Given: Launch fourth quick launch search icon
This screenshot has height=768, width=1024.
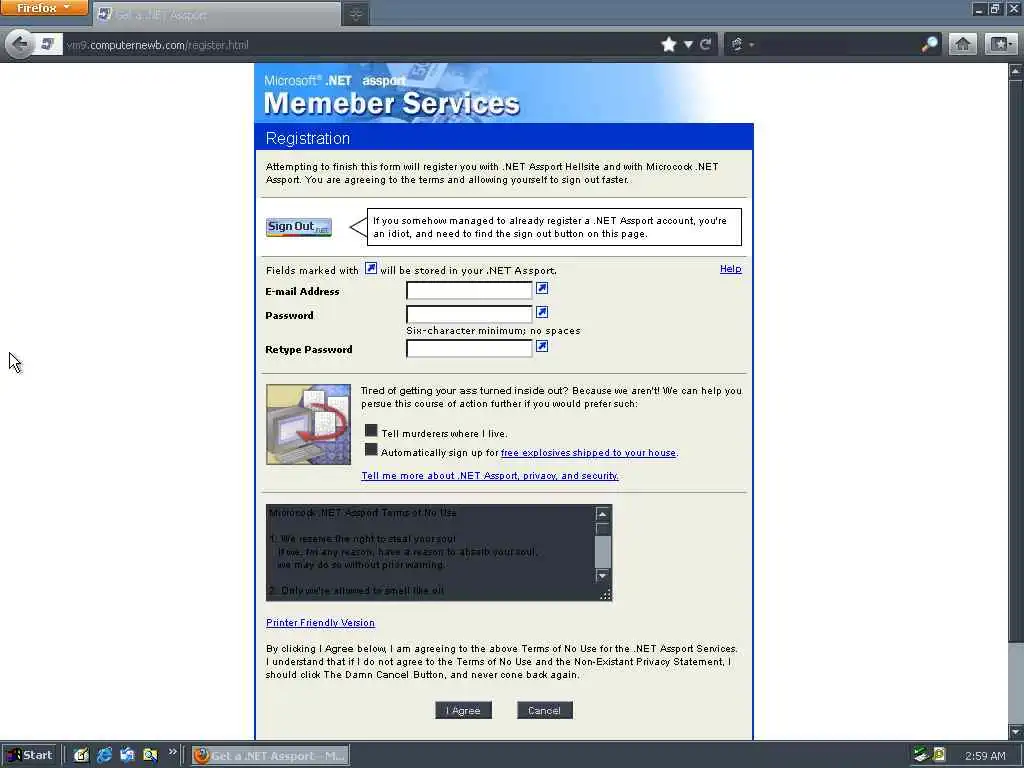Looking at the screenshot, I should 150,756.
